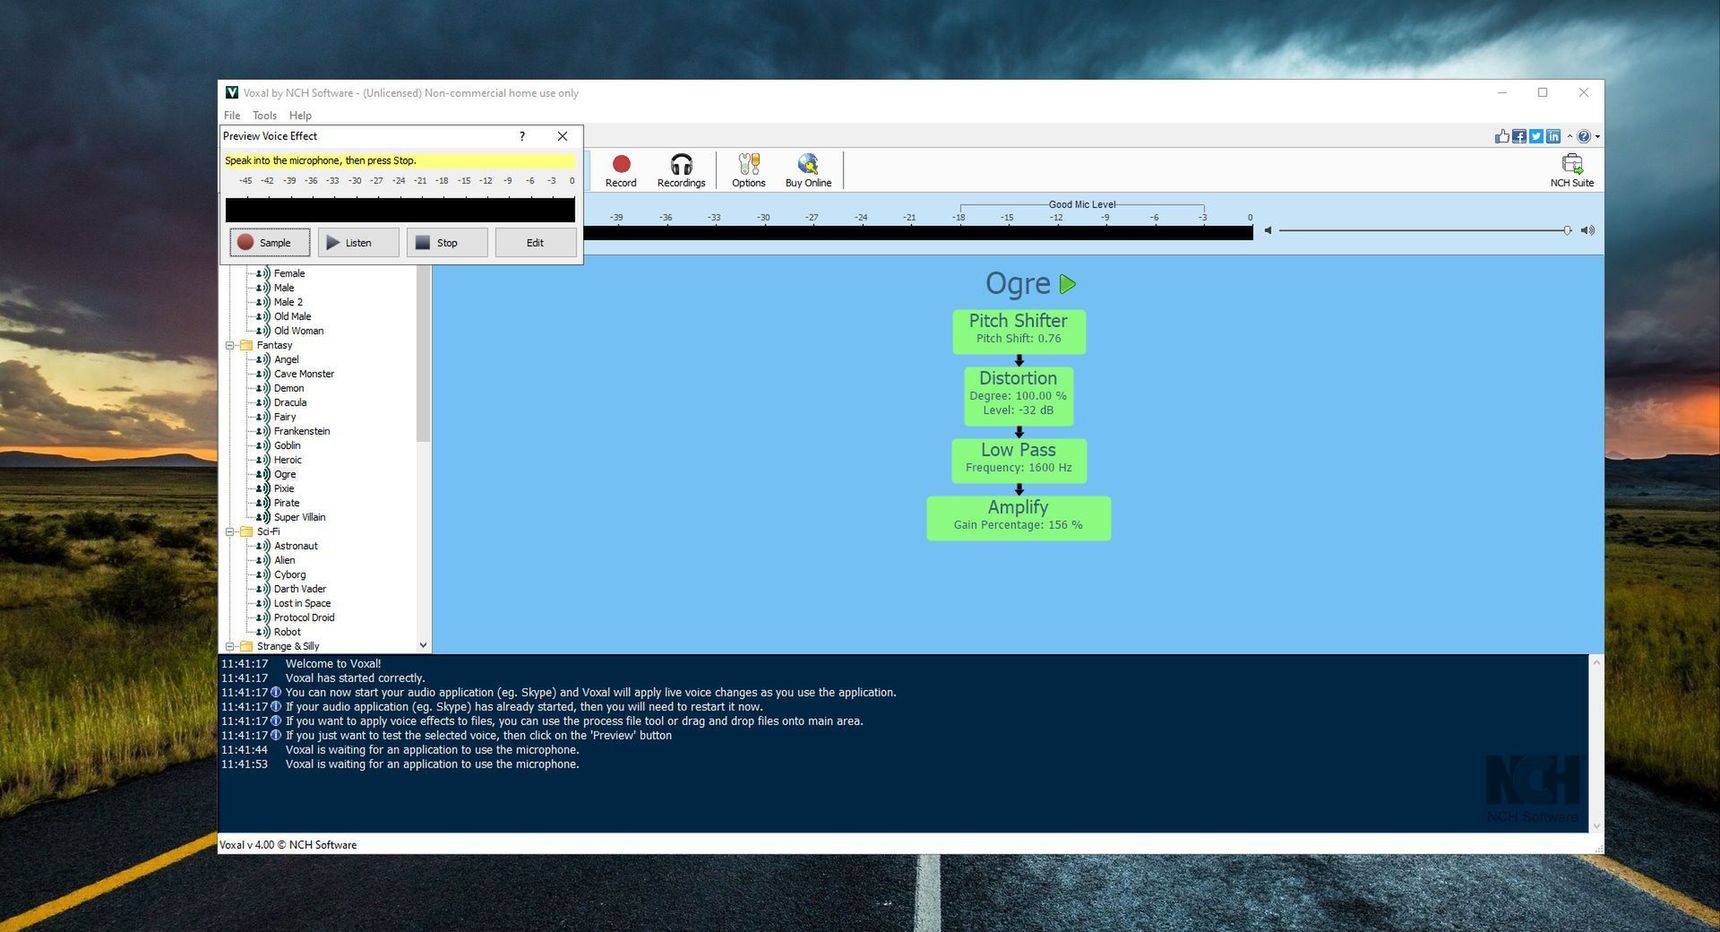Click the red Record toolbar icon
This screenshot has width=1720, height=932.
[621, 164]
